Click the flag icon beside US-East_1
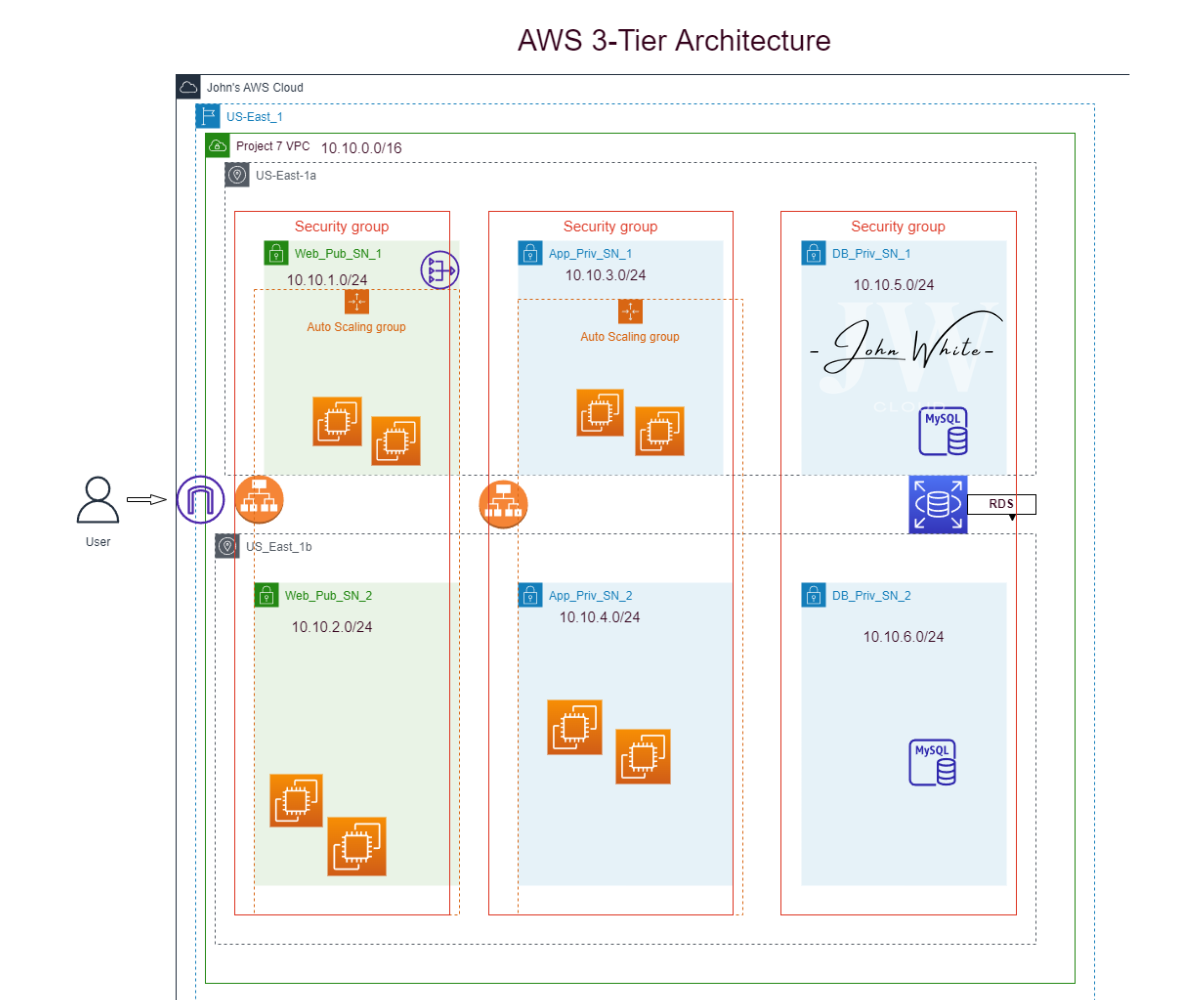The height and width of the screenshot is (1000, 1200). [207, 116]
